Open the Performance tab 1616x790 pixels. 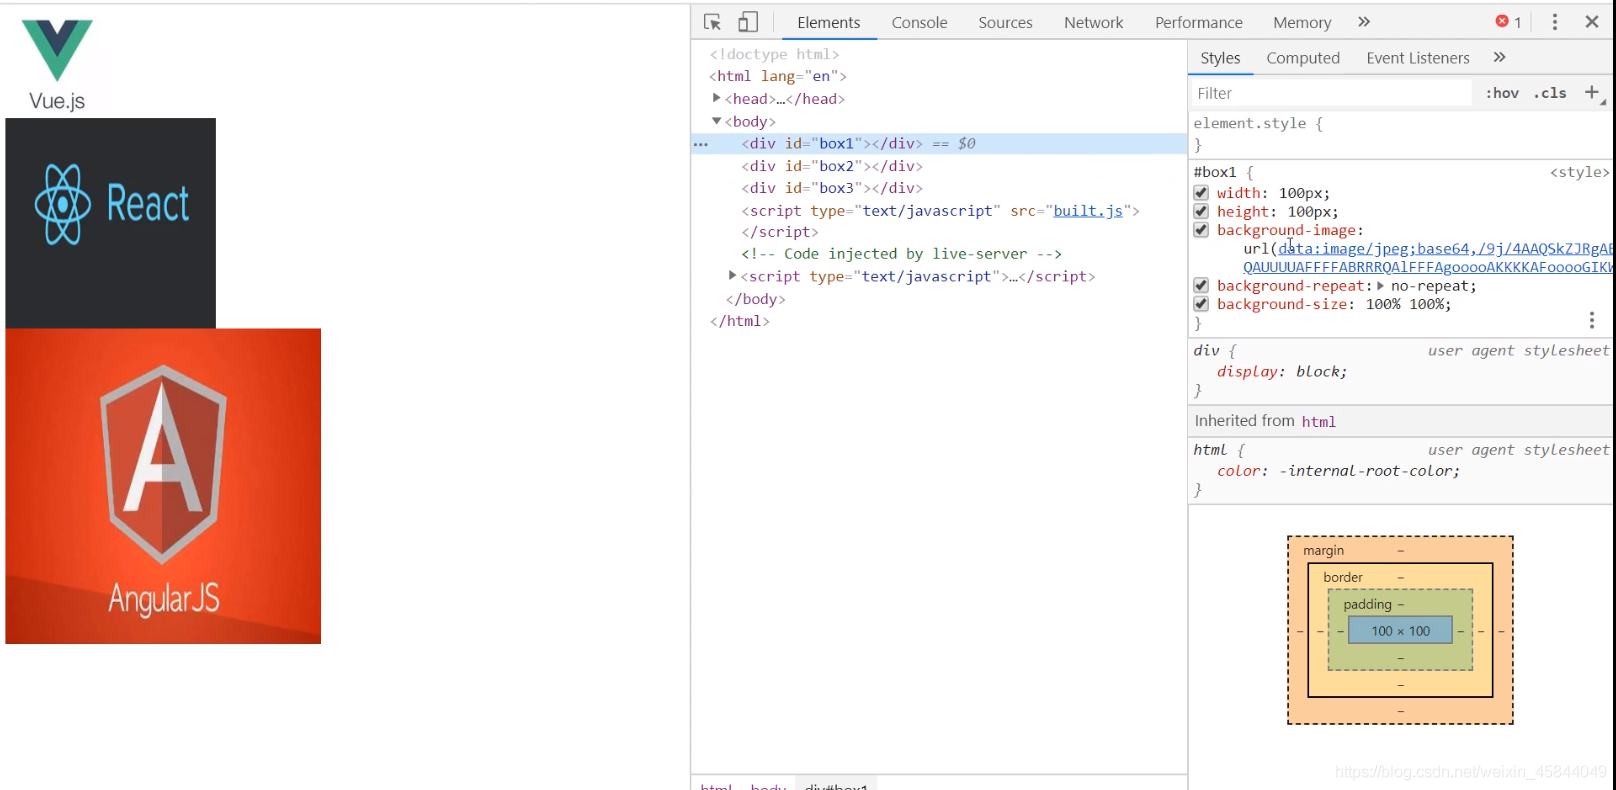tap(1198, 22)
